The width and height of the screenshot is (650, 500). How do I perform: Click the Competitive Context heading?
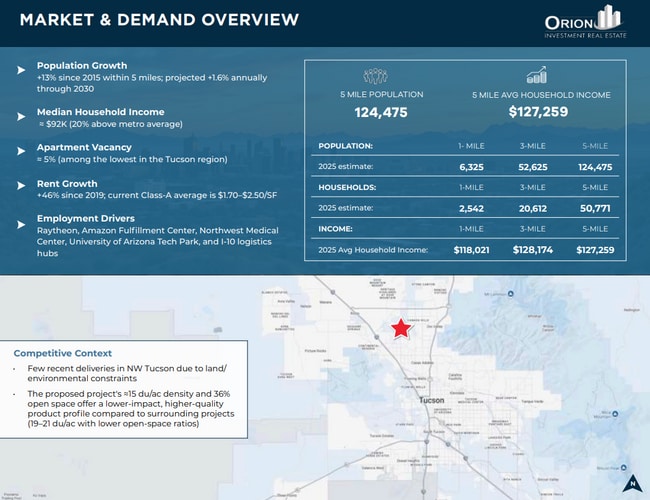pyautogui.click(x=63, y=353)
